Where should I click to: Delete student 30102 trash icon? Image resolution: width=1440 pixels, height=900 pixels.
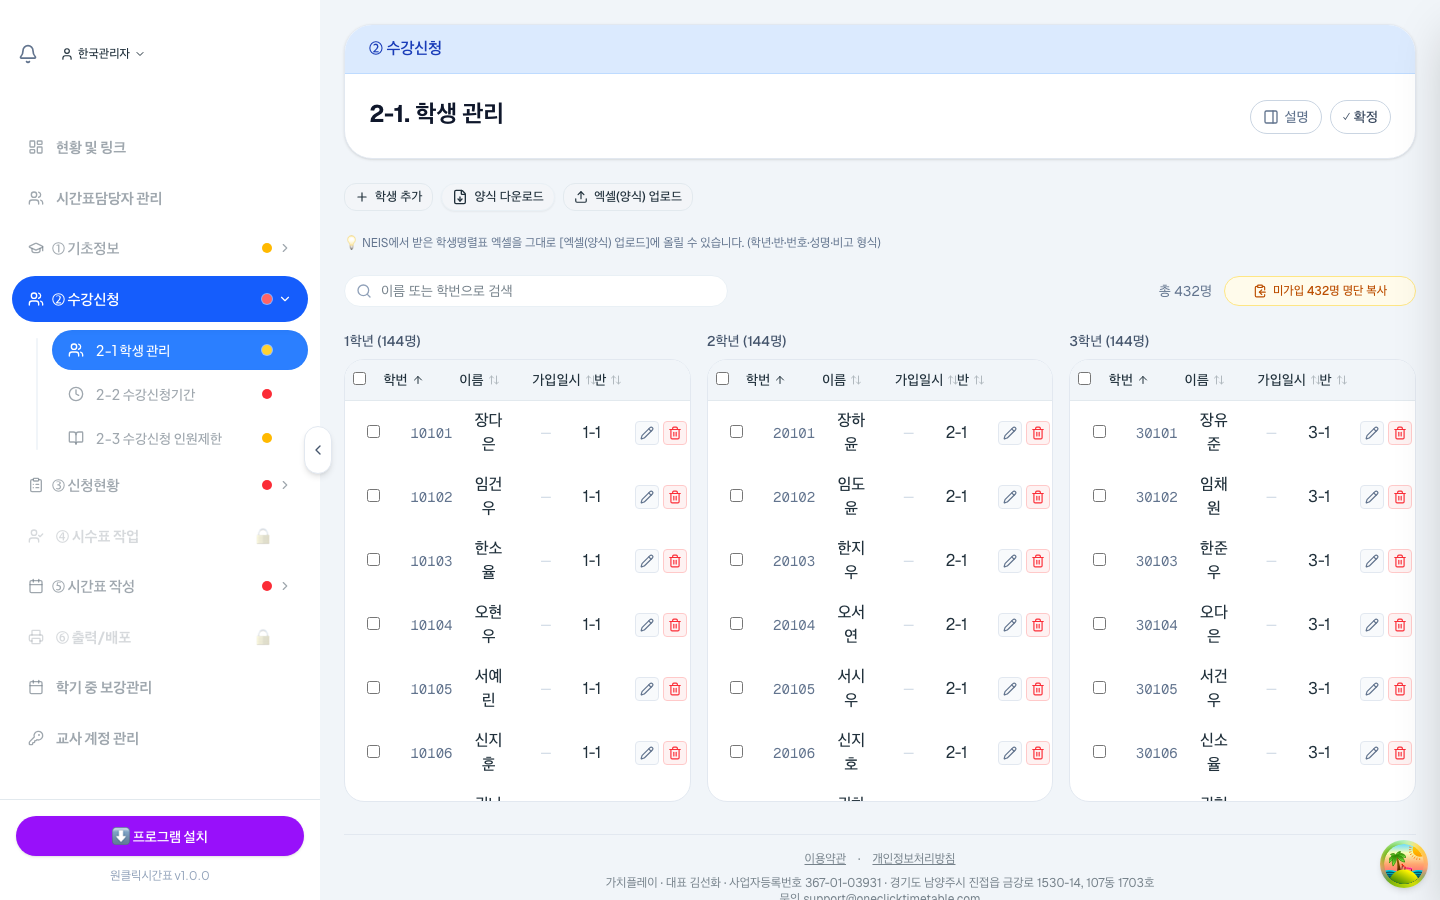(x=1400, y=497)
